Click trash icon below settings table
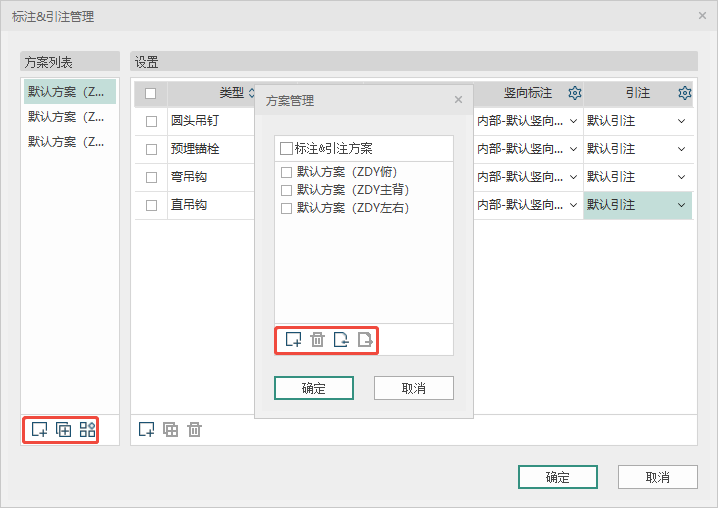 tap(194, 430)
